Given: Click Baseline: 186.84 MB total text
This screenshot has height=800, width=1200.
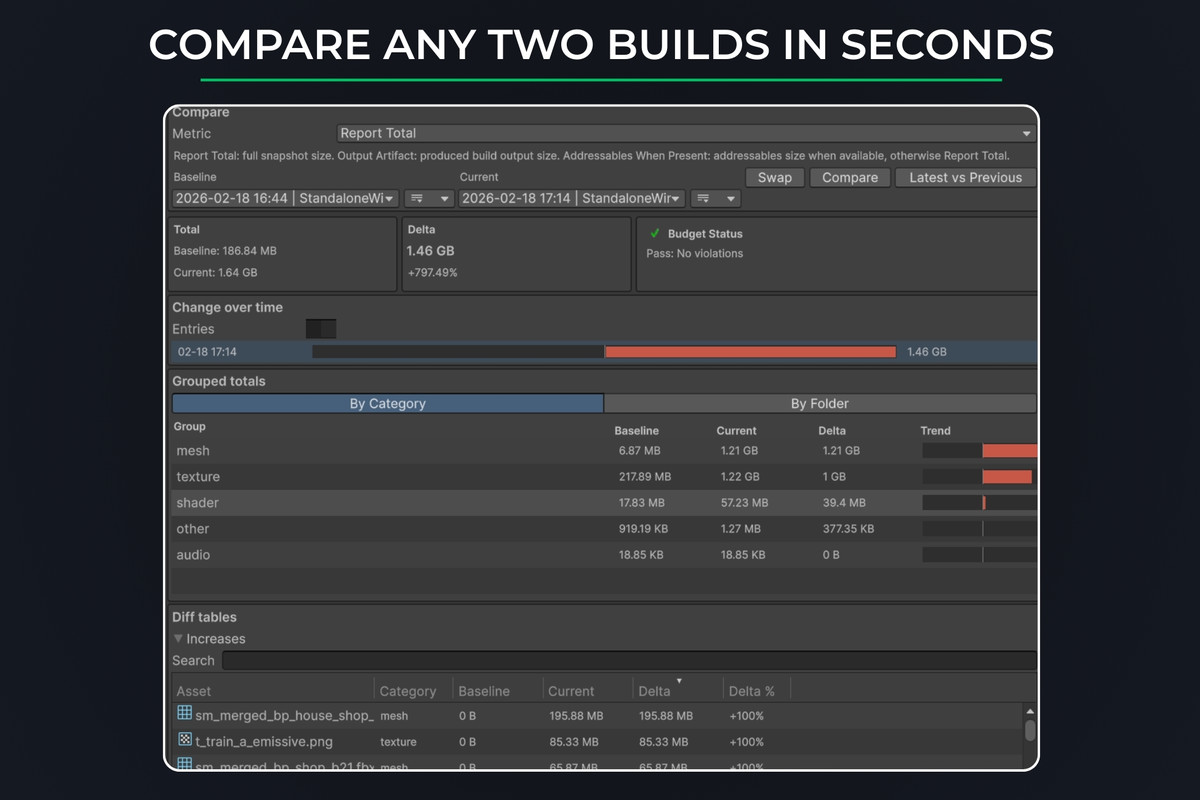Looking at the screenshot, I should (x=224, y=251).
